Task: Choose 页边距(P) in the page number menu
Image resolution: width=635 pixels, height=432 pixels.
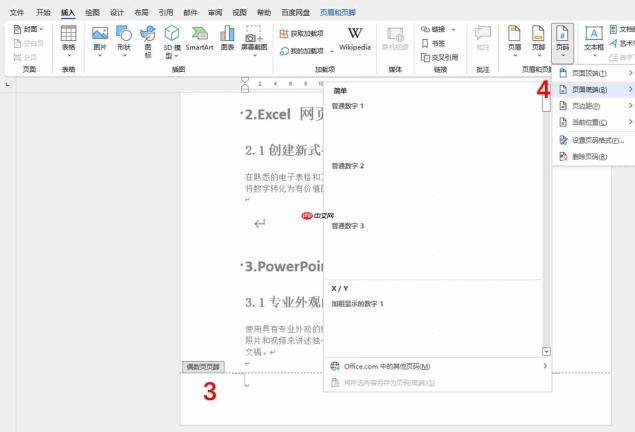Action: tap(594, 106)
